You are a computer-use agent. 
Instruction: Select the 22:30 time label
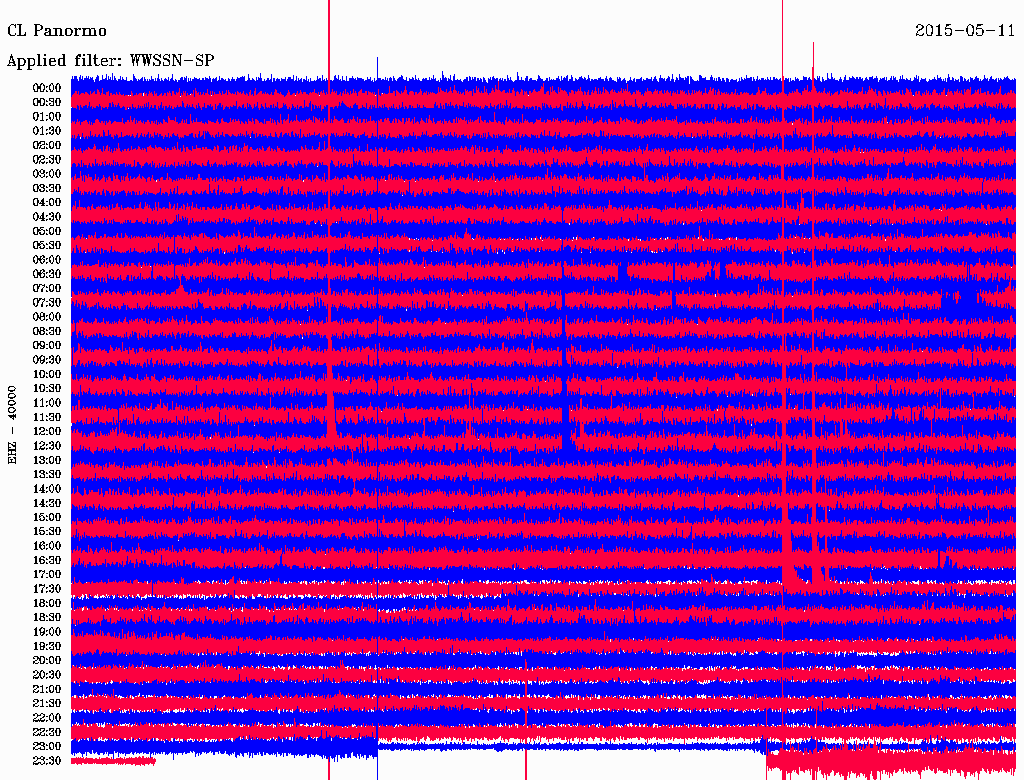coord(47,732)
